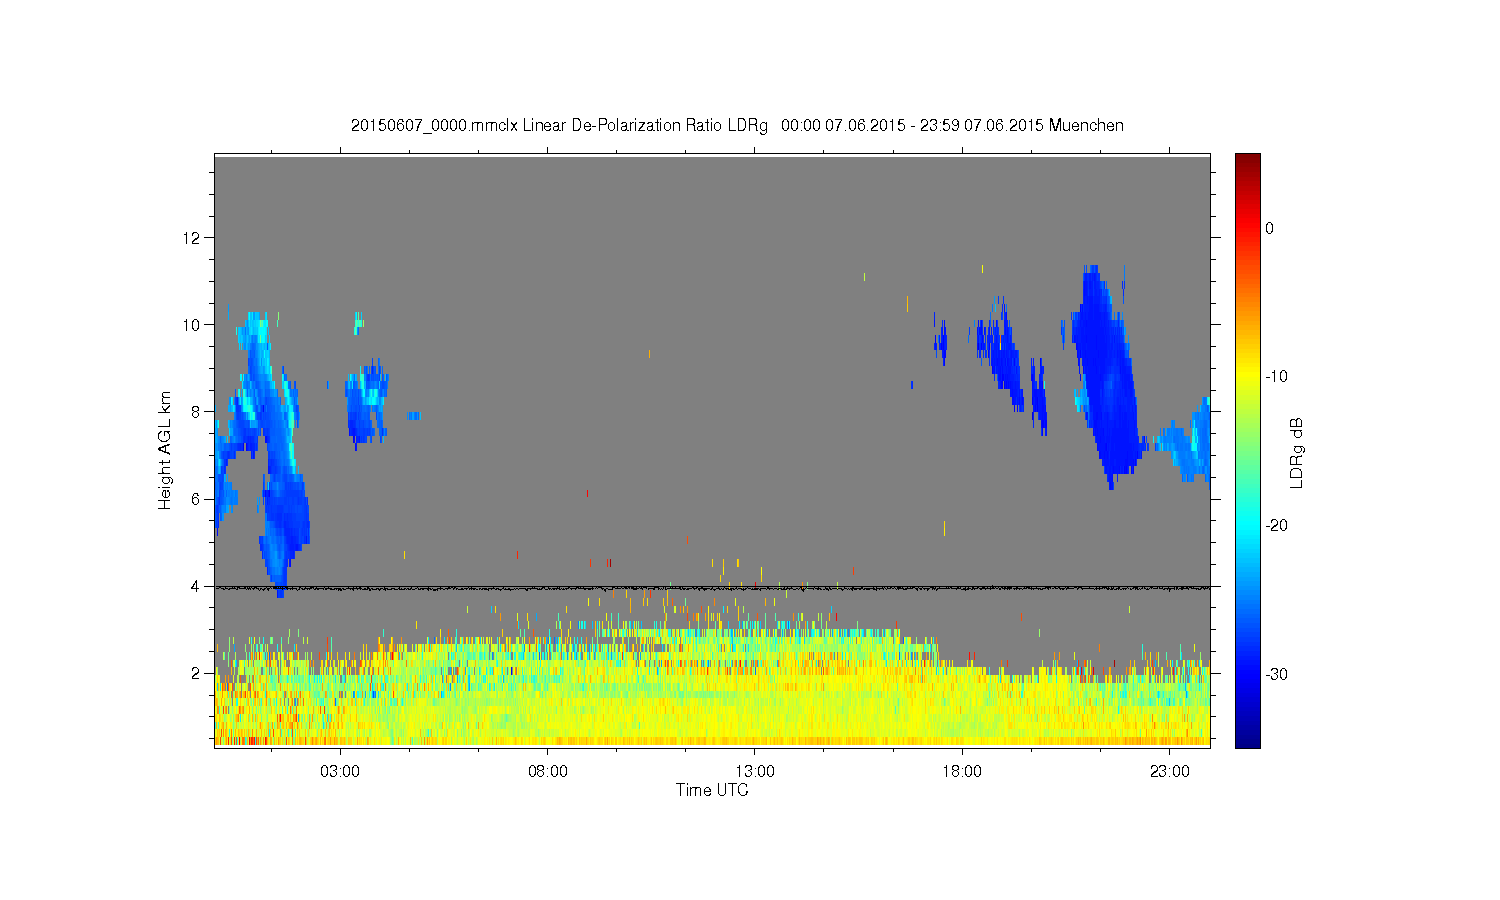Viewport: 1500px width, 900px height.
Task: Click the -30 colorbar tick label
Action: pyautogui.click(x=1276, y=674)
